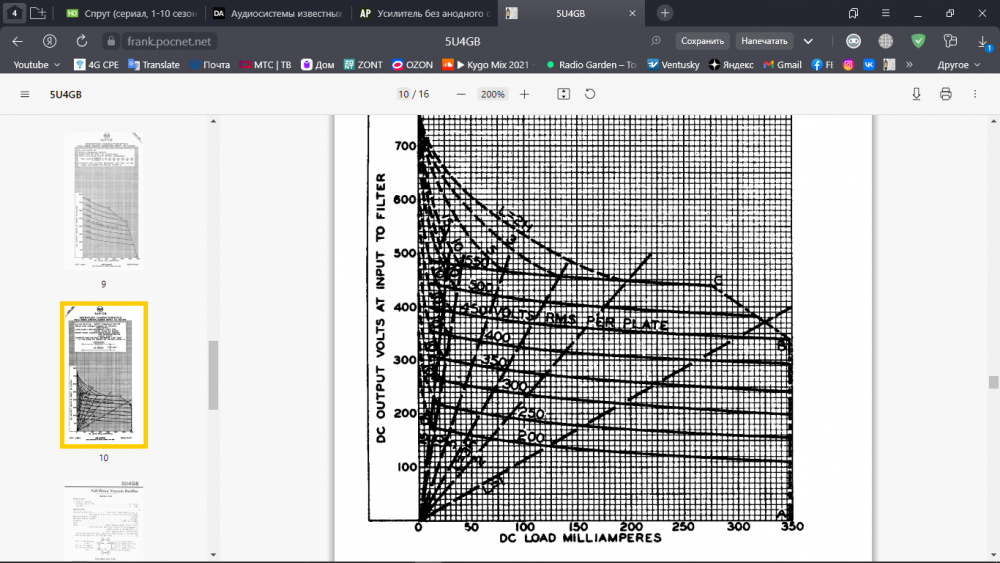Open the Gmail bookmark
Screen dimensions: 1000x563
pos(782,64)
